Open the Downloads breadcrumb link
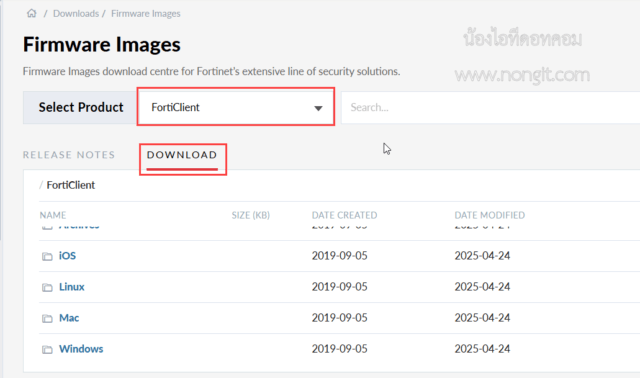 point(76,13)
